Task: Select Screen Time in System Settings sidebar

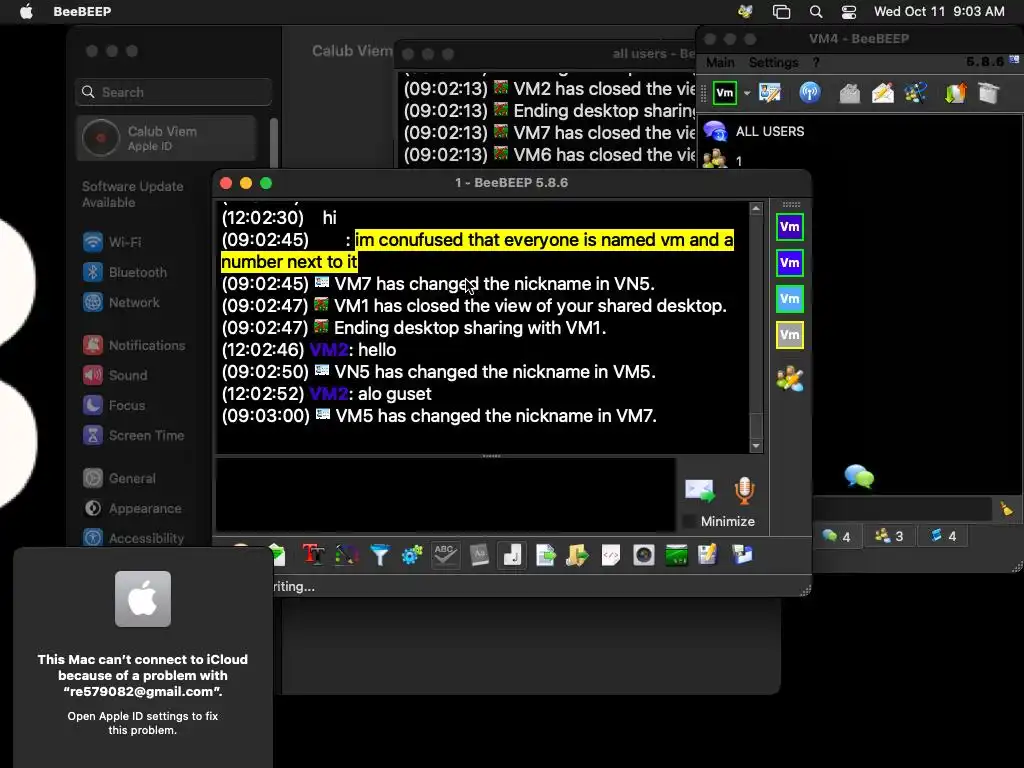Action: (133, 435)
